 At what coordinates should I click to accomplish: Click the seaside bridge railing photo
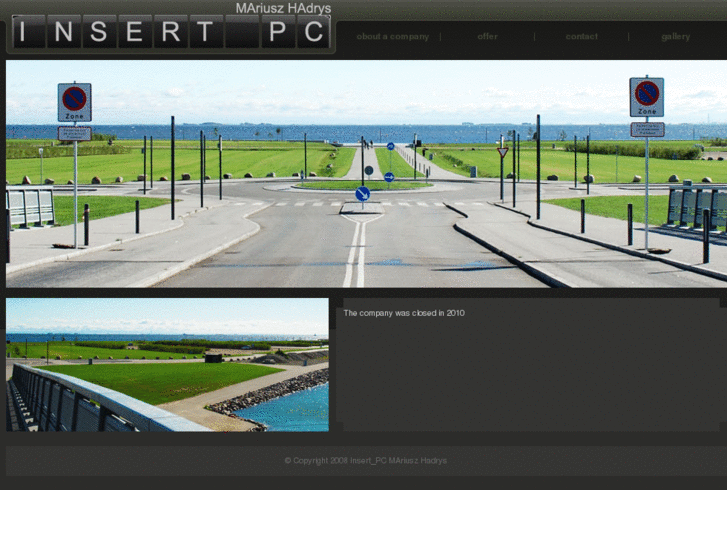point(167,365)
